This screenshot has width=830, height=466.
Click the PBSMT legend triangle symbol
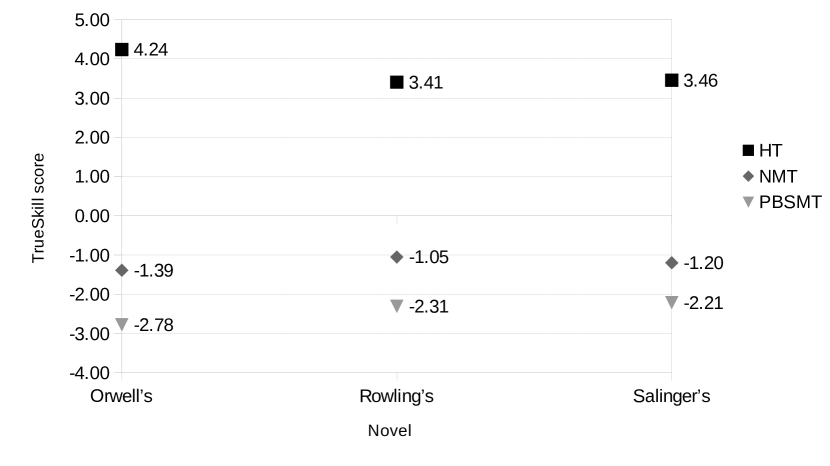click(747, 202)
